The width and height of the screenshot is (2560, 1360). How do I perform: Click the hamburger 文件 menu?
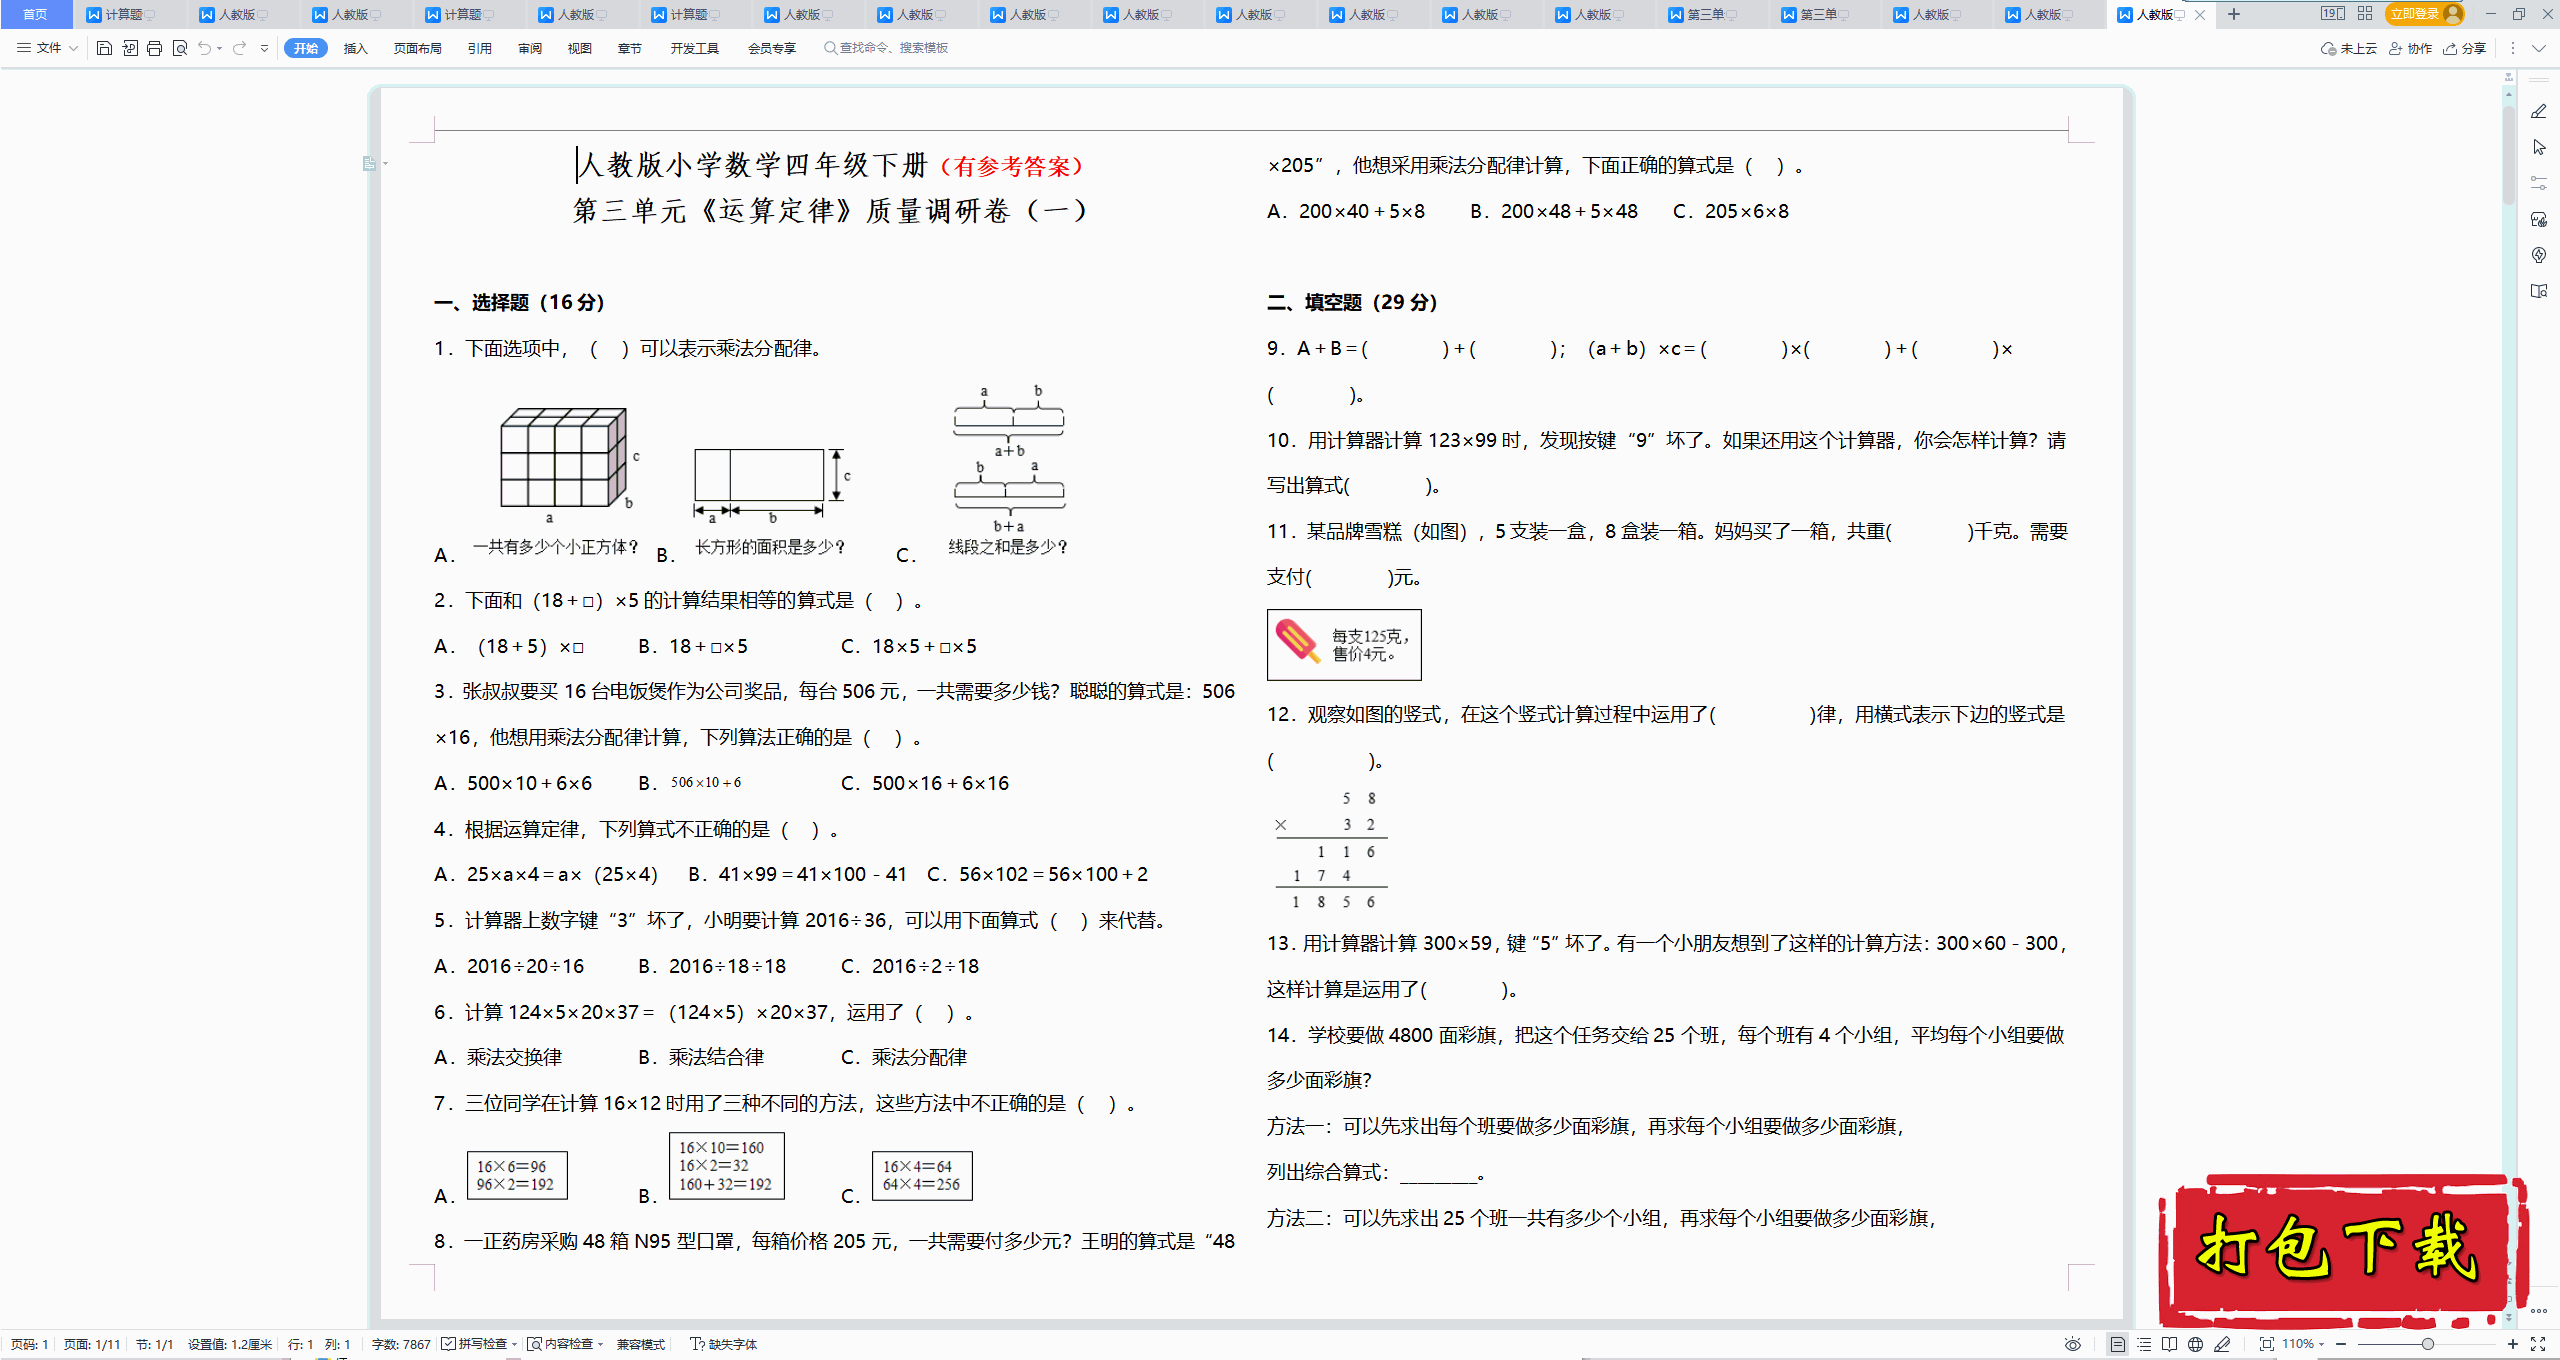tap(39, 48)
